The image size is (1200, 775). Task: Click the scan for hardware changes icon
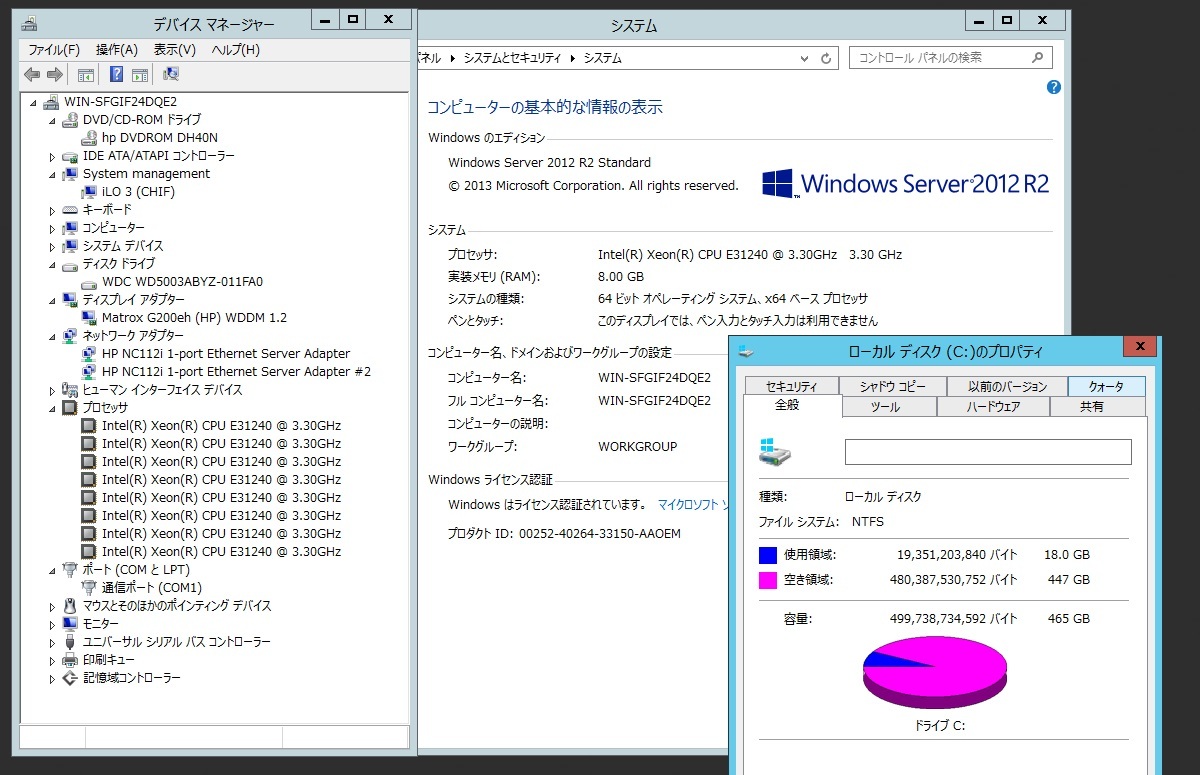170,74
